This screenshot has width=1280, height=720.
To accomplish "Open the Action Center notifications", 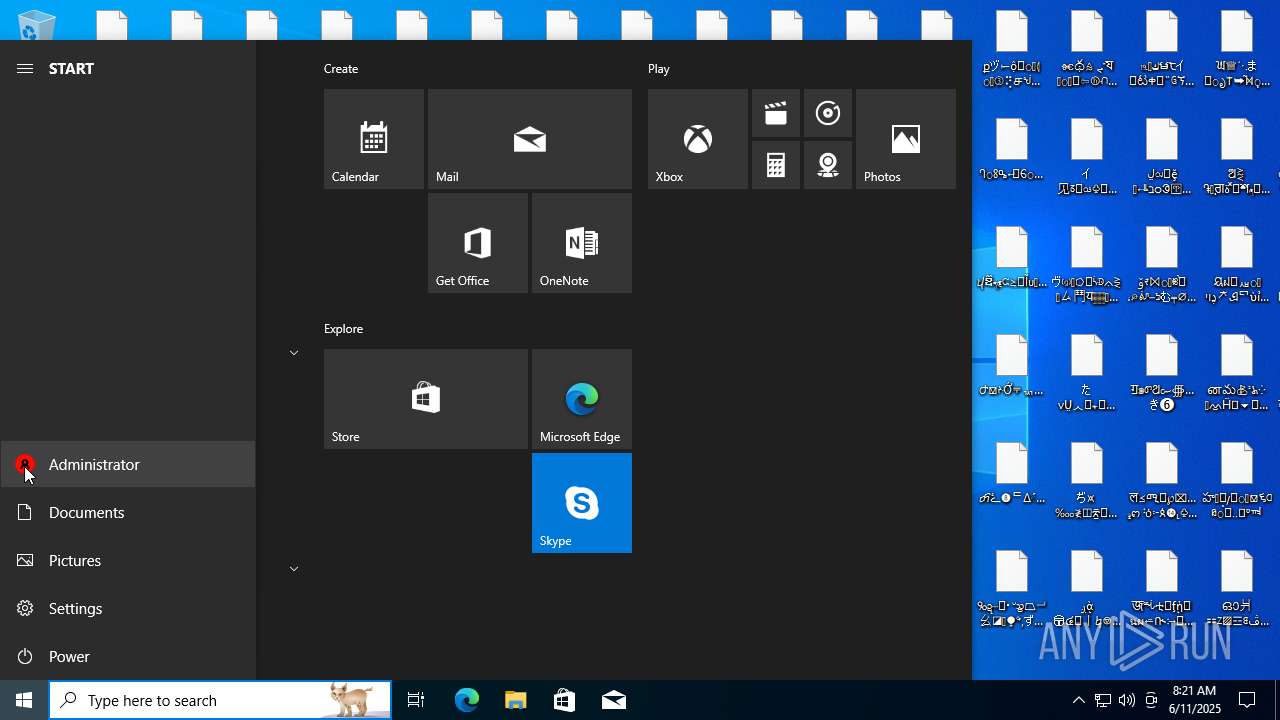I will (1247, 700).
